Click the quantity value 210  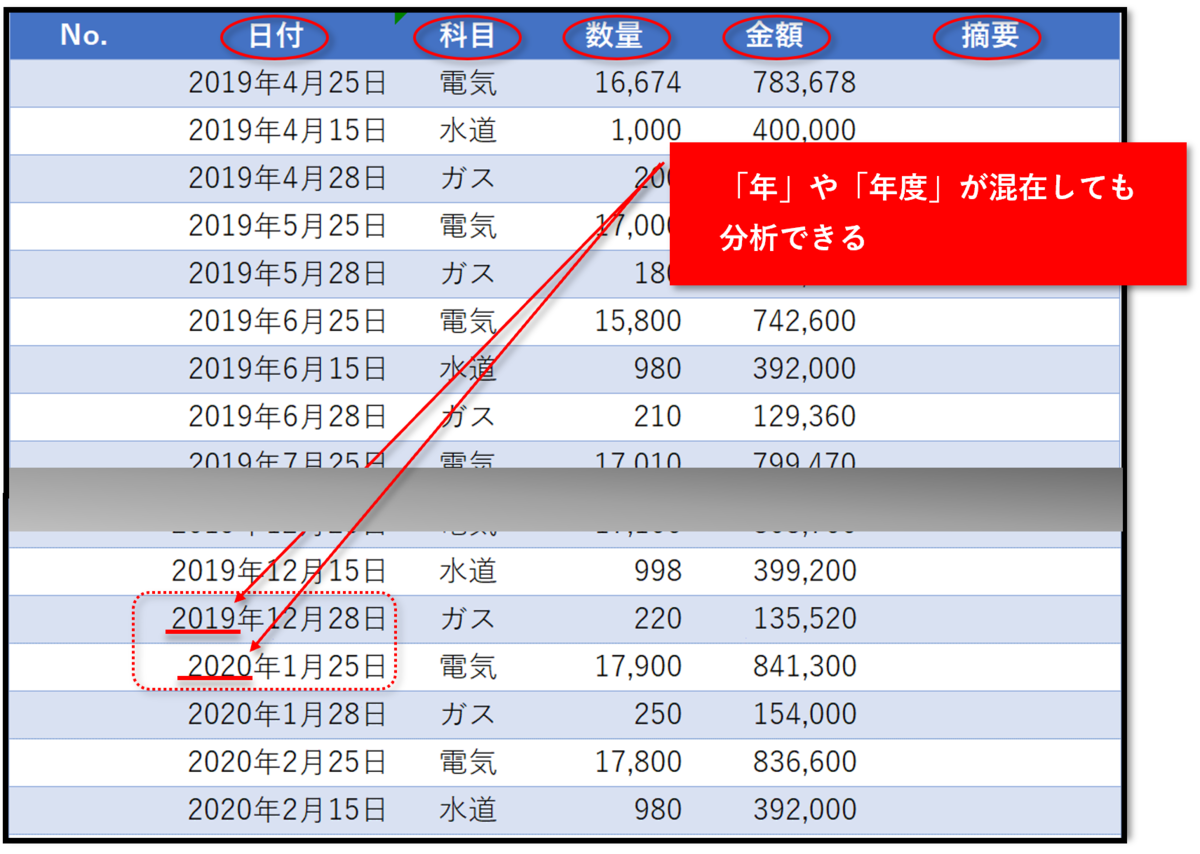[x=657, y=416]
